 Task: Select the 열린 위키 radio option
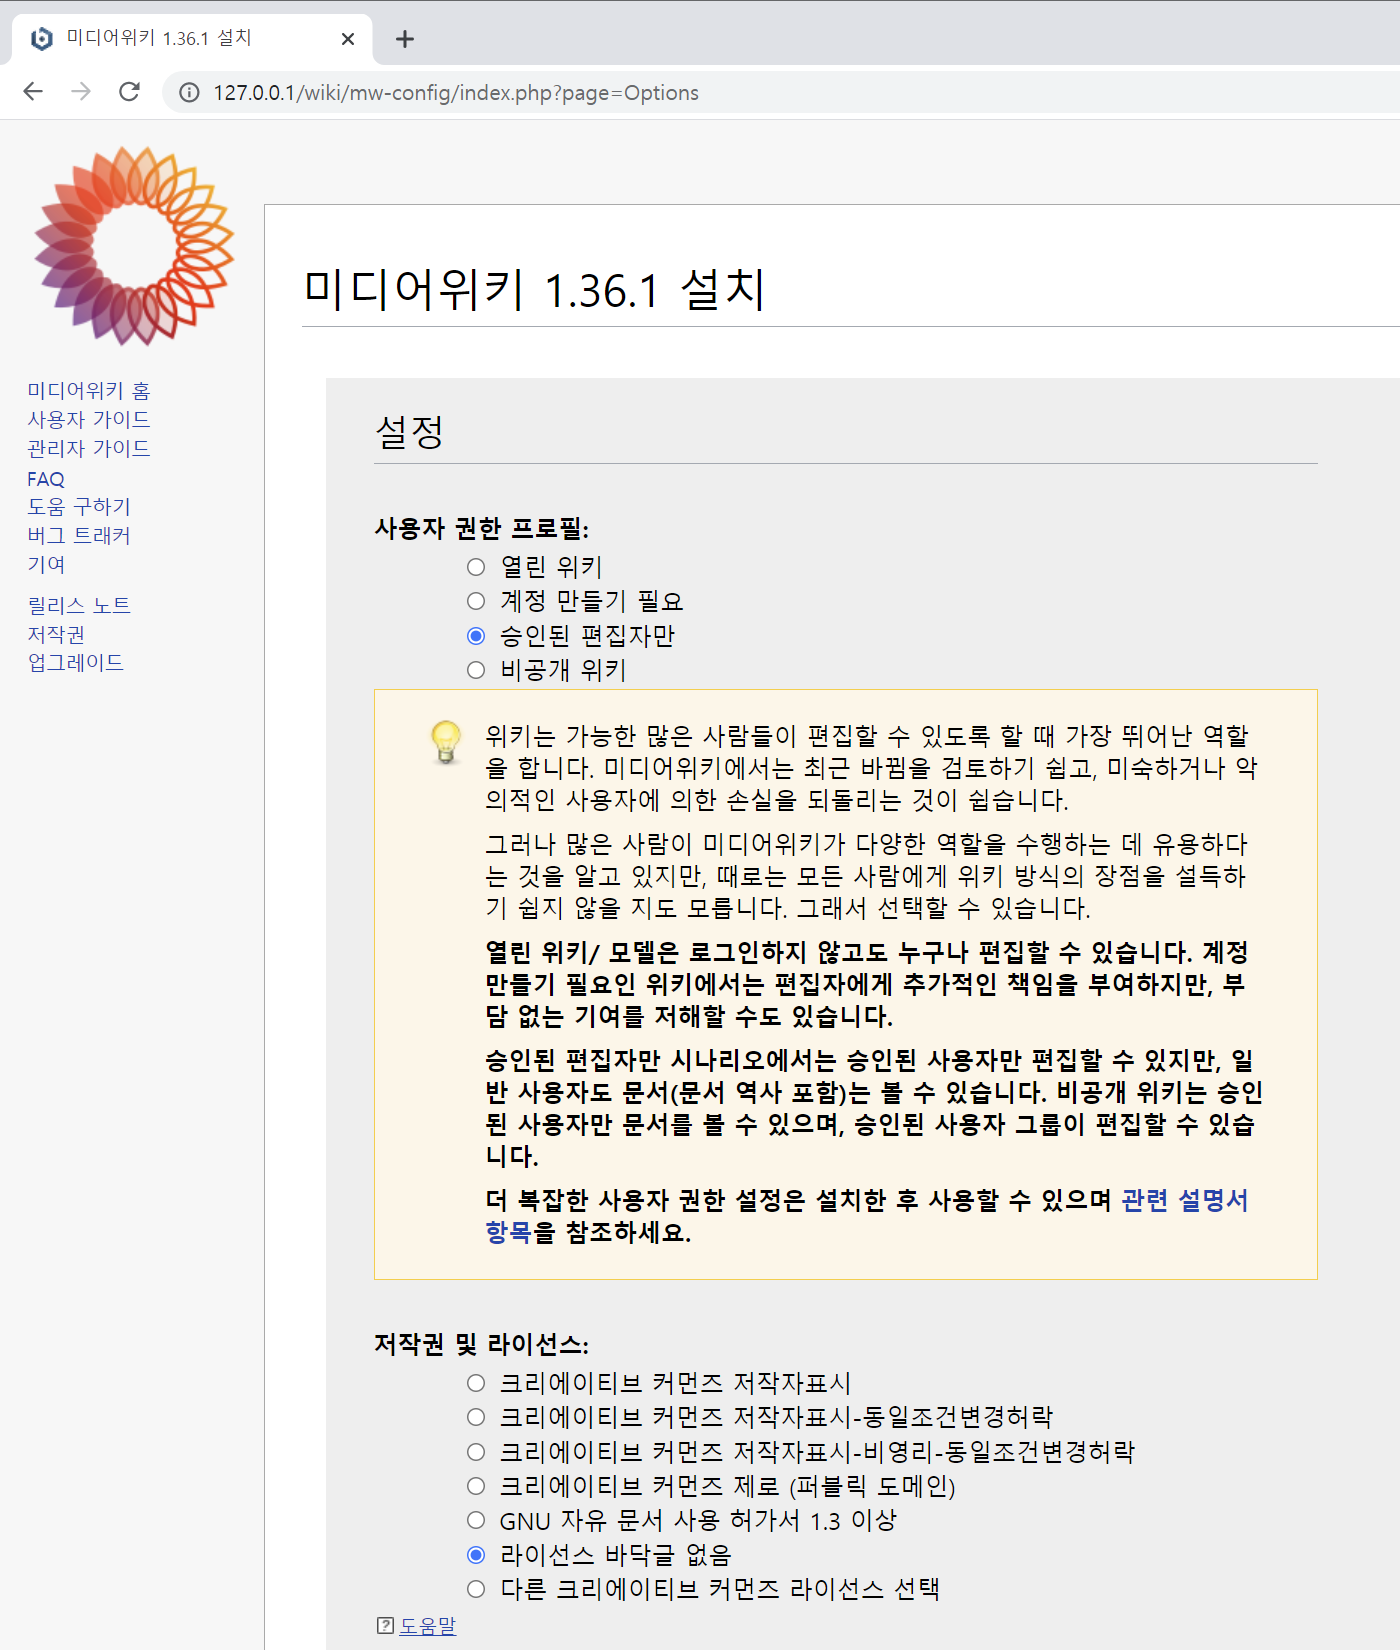click(x=476, y=567)
